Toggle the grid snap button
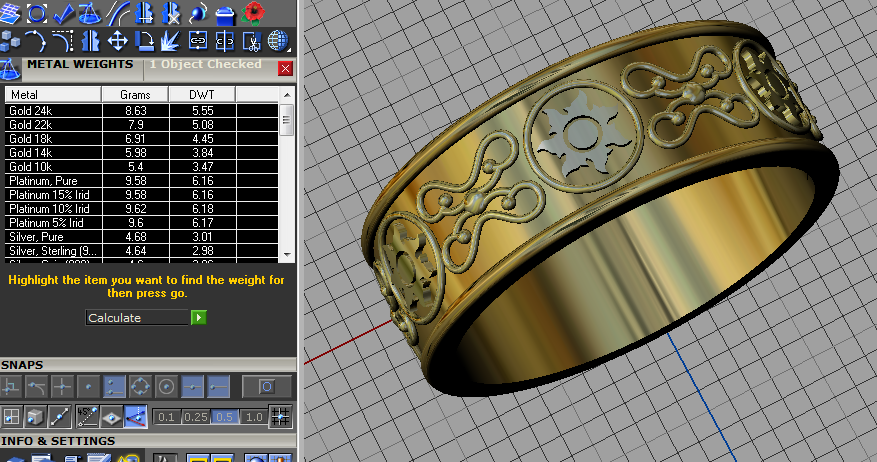This screenshot has height=462, width=877. click(x=281, y=417)
